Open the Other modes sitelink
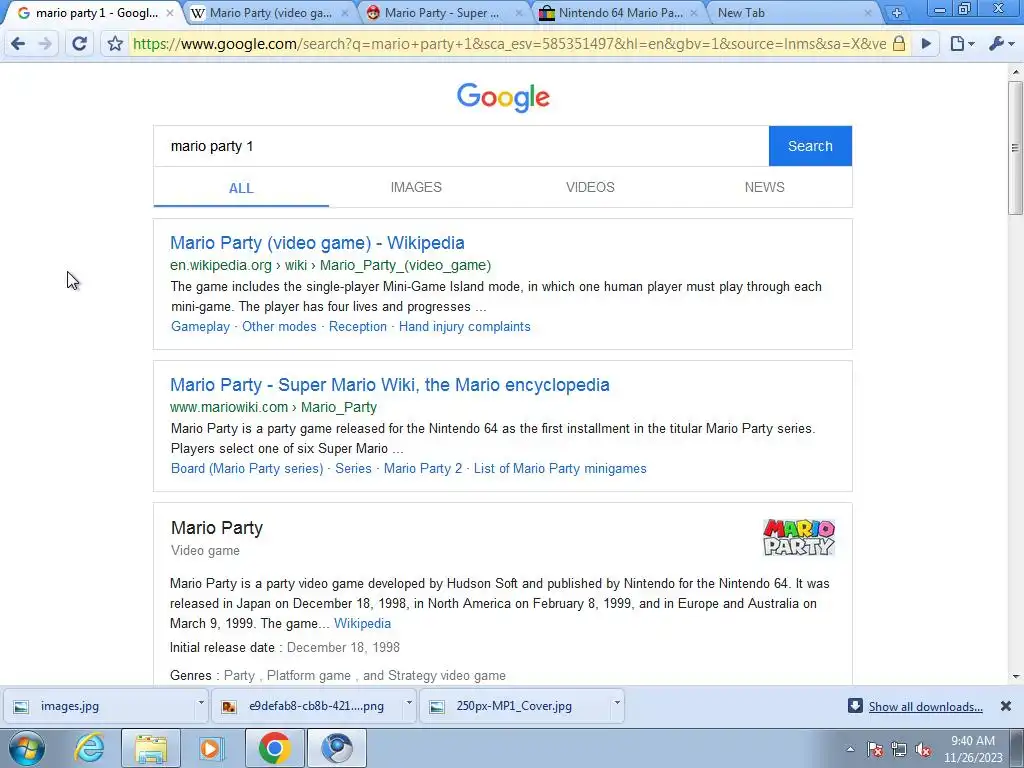This screenshot has width=1024, height=768. (280, 327)
